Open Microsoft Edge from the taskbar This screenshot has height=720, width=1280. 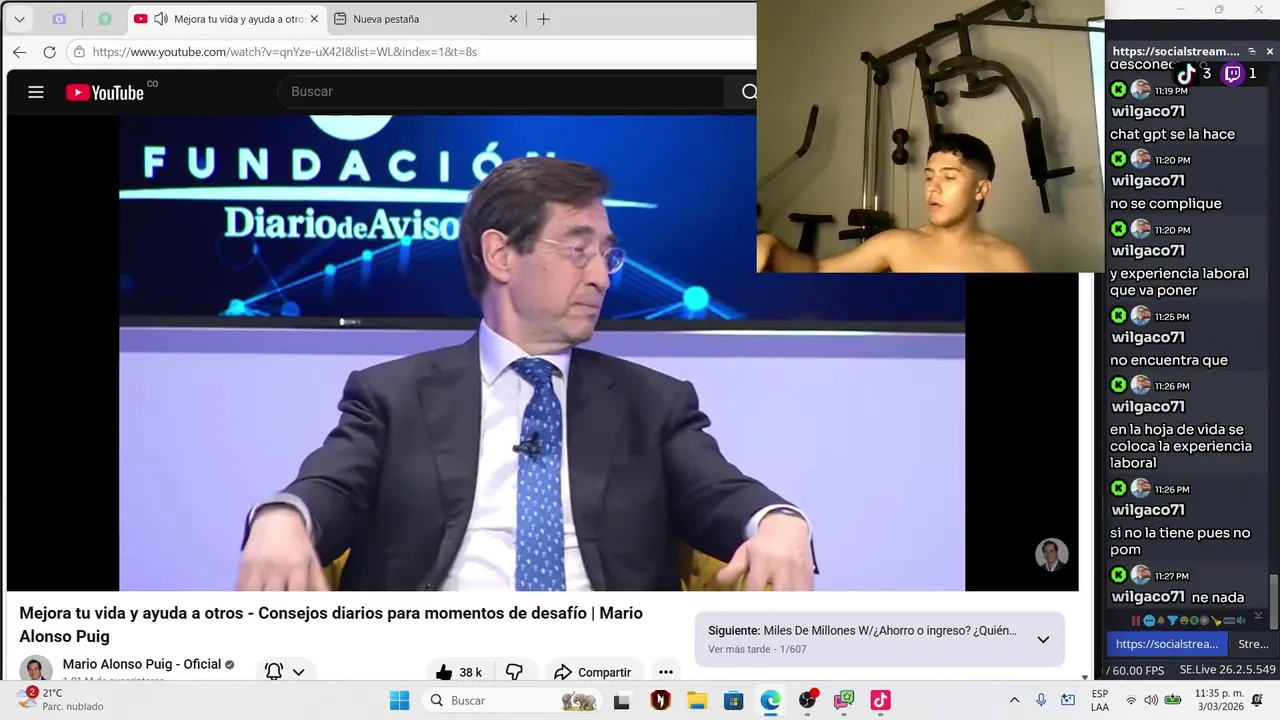[770, 700]
